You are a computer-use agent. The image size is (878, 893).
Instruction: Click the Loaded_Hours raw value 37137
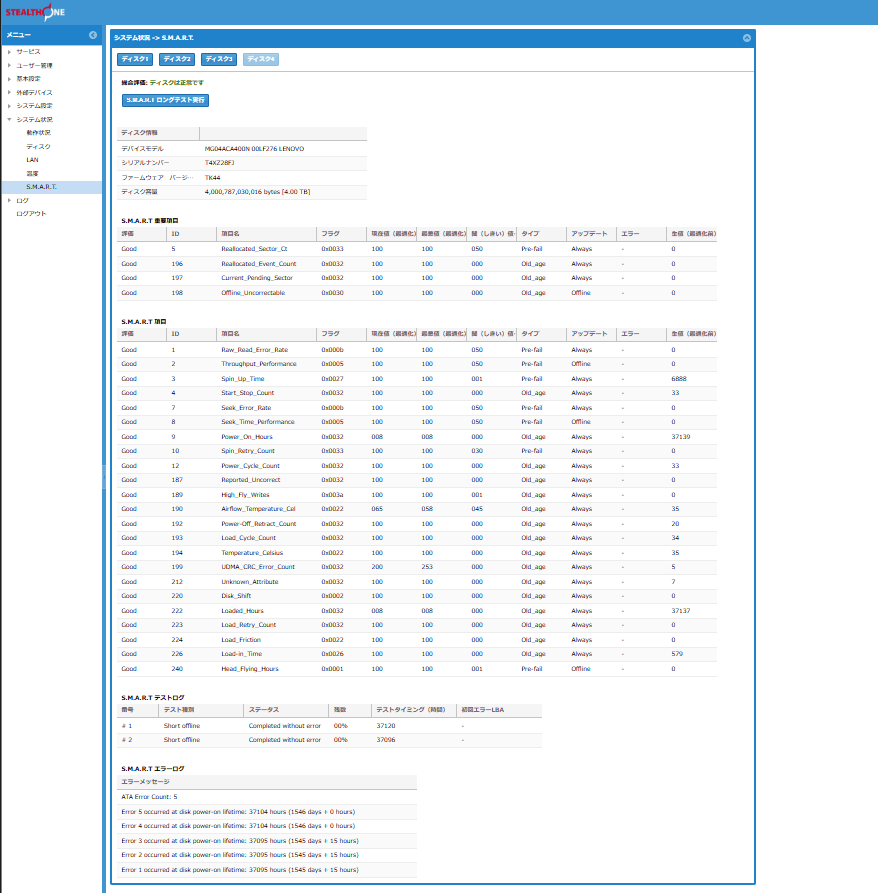680,611
